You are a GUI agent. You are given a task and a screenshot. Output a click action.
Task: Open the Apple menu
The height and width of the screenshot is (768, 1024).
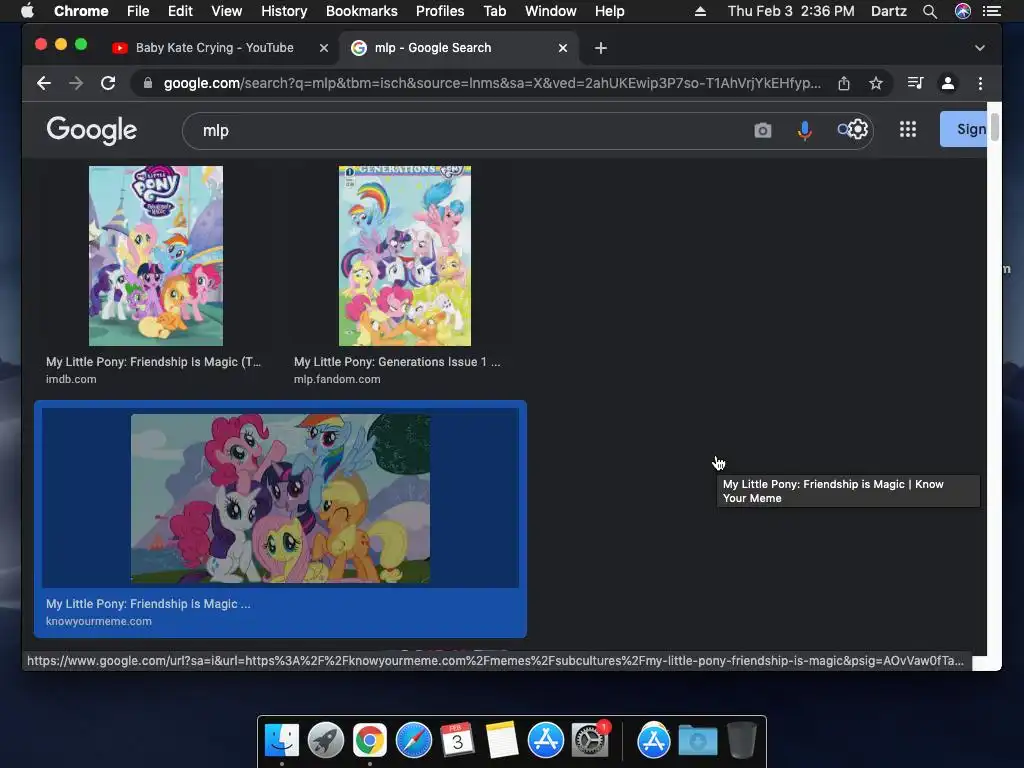(27, 11)
